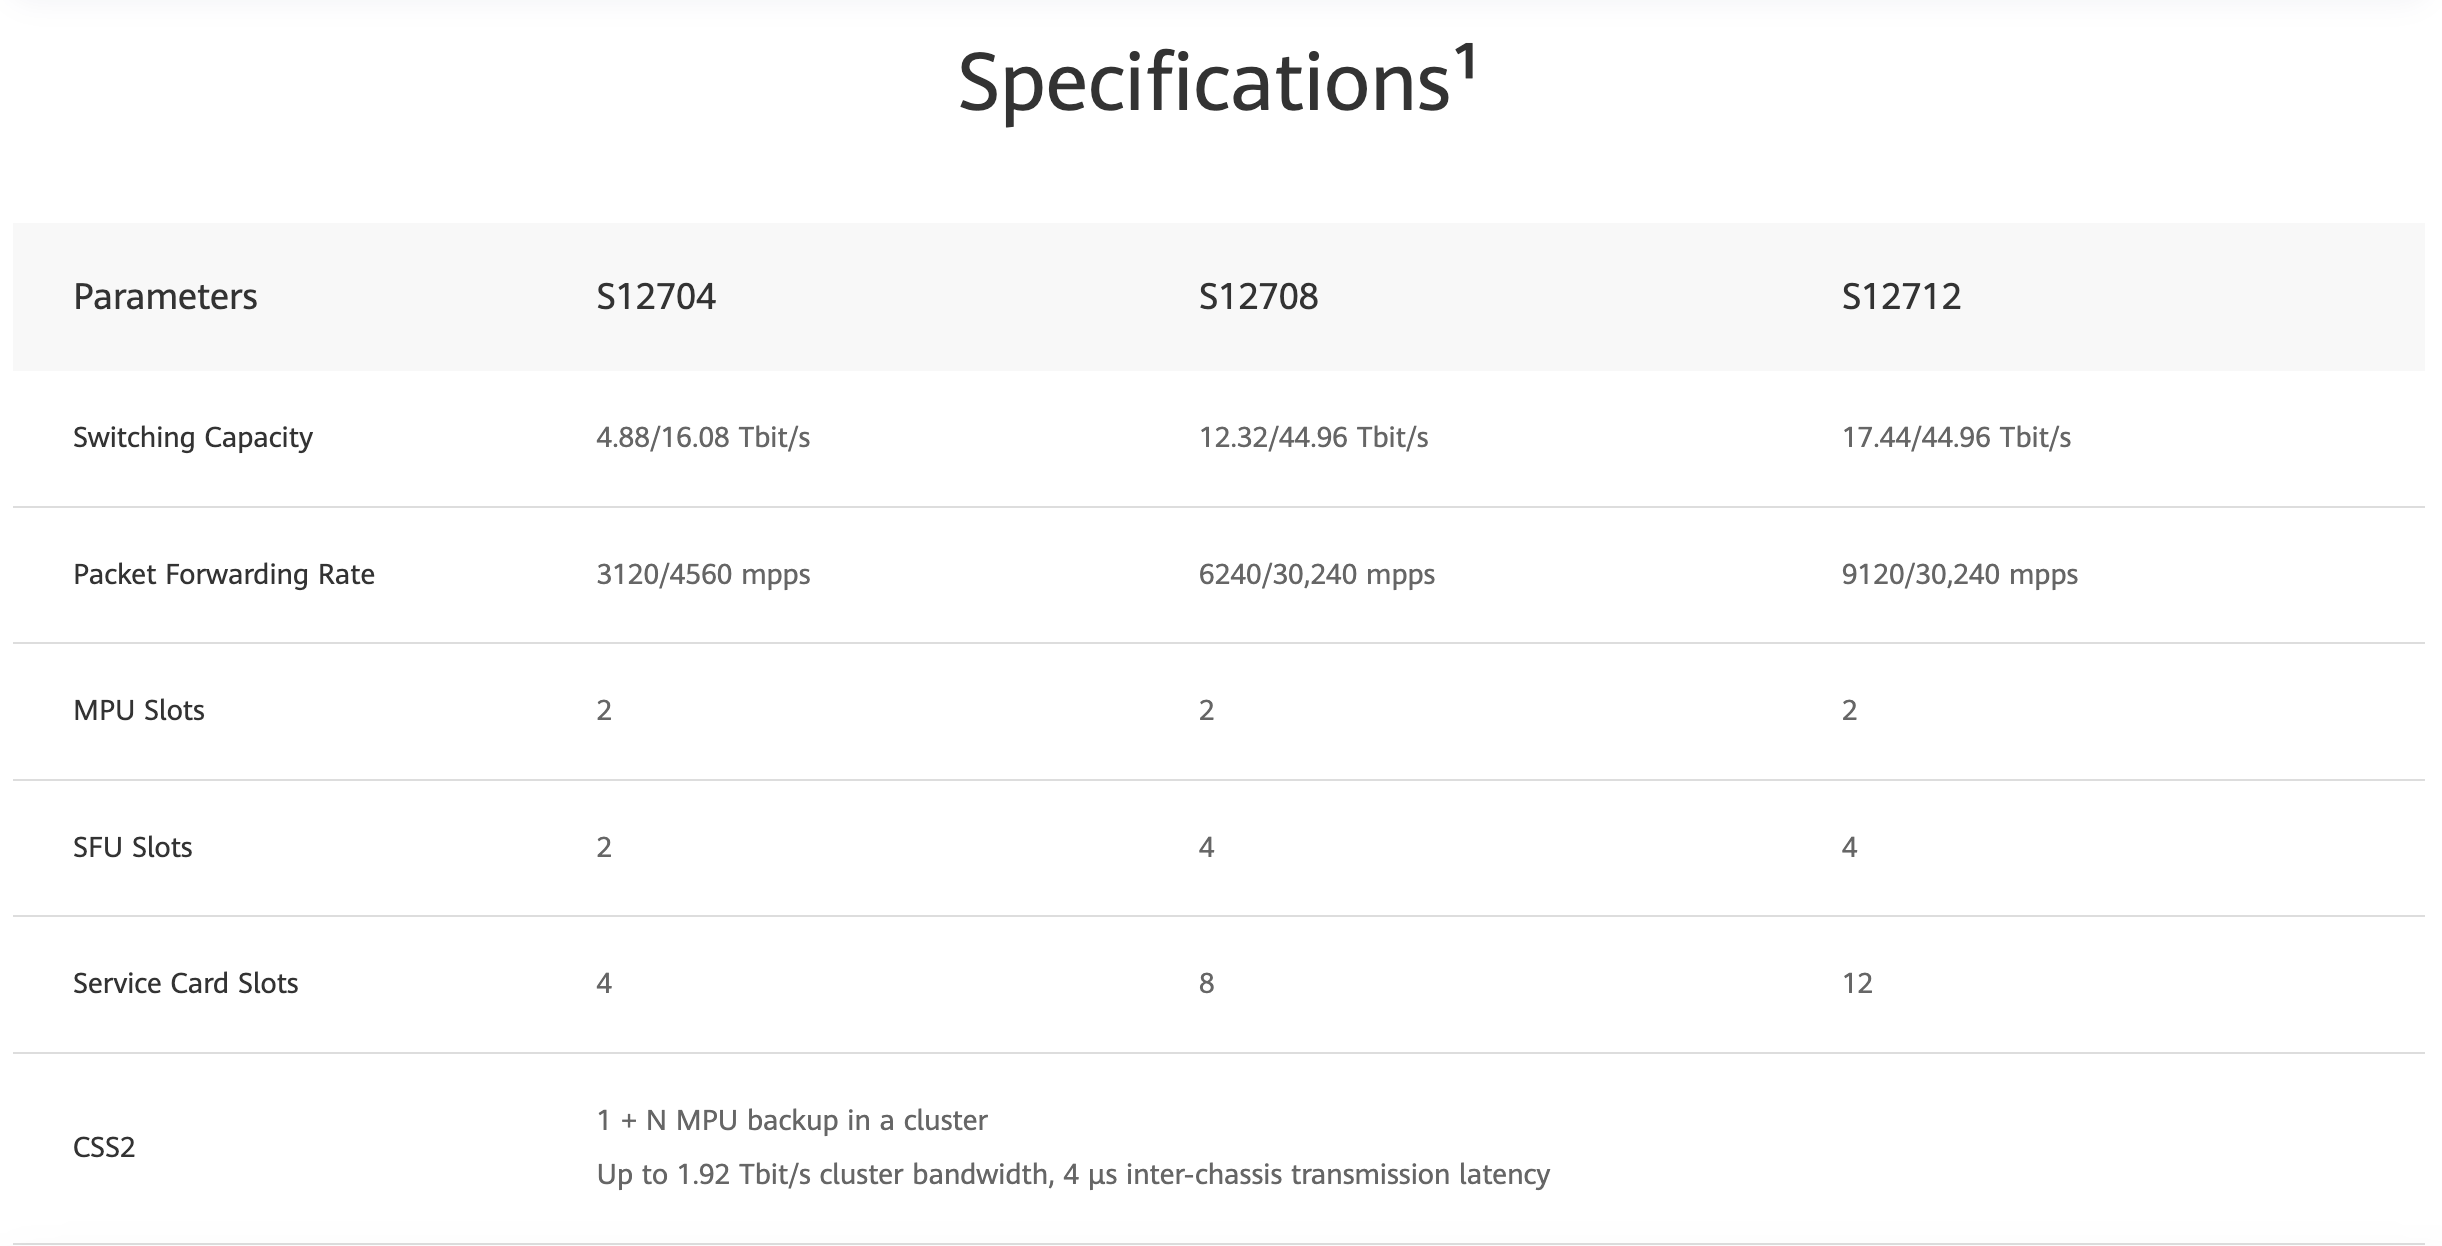Click the CSS2 row label
Image resolution: width=2442 pixels, height=1246 pixels.
(104, 1147)
